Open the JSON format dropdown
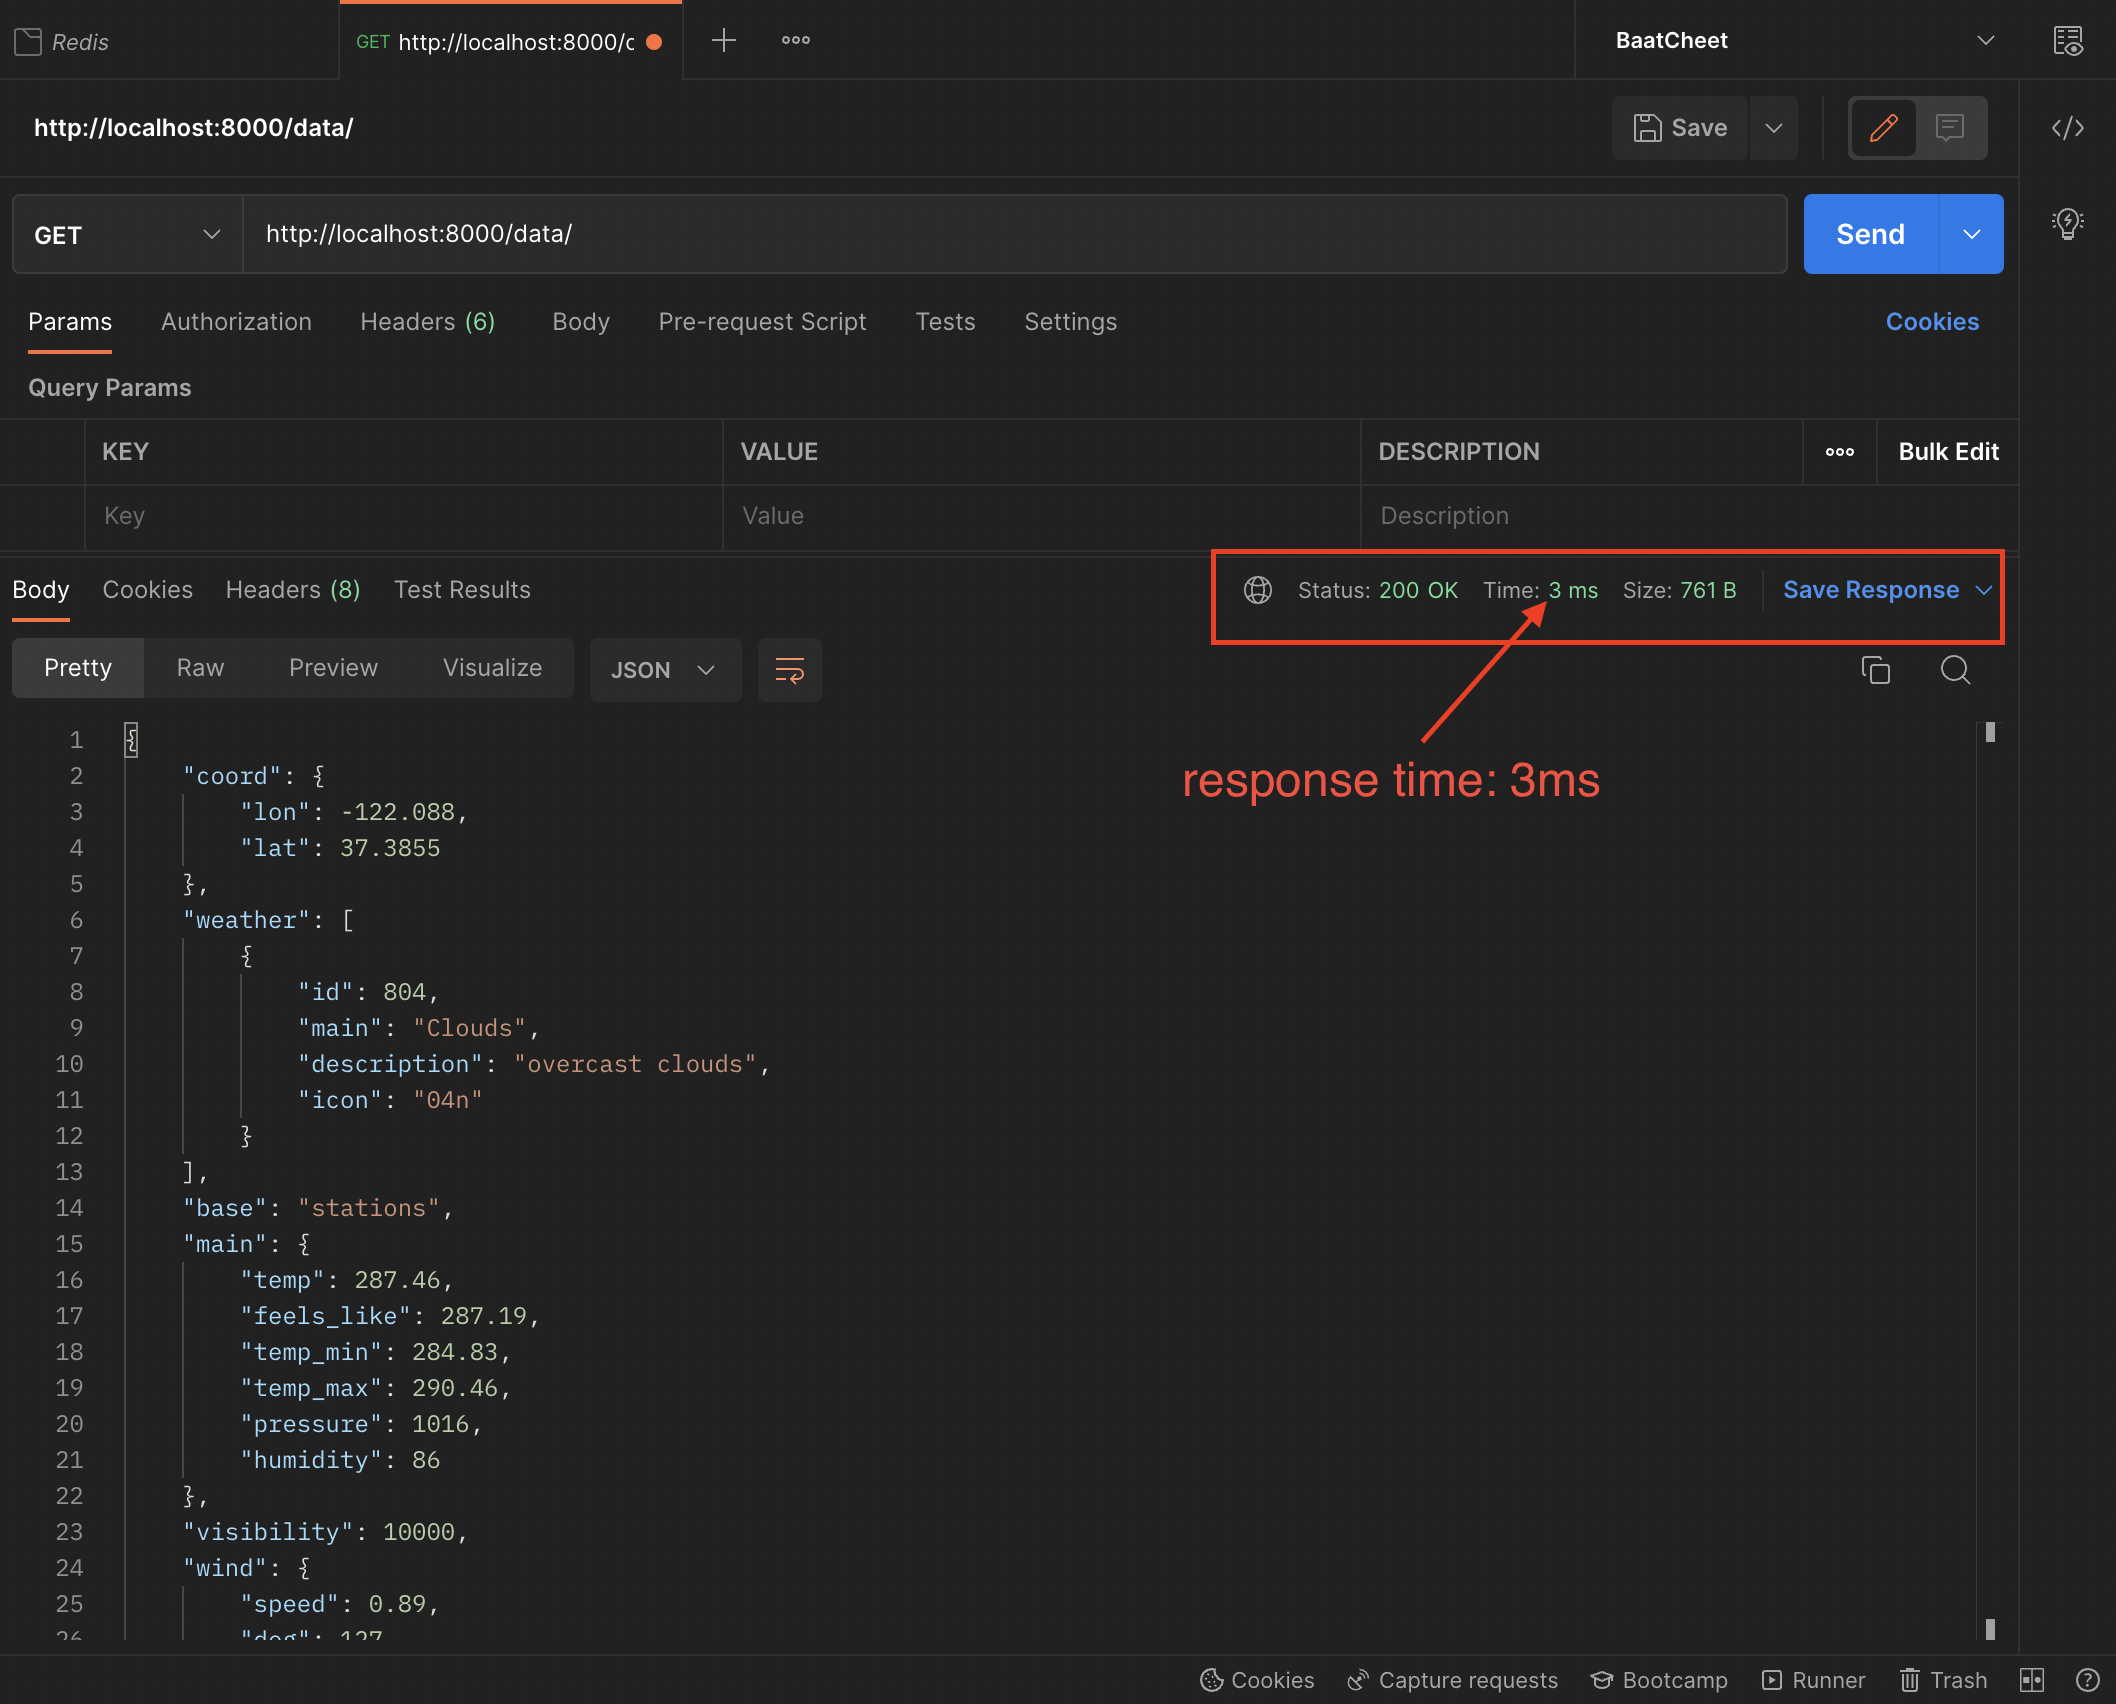 coord(664,669)
